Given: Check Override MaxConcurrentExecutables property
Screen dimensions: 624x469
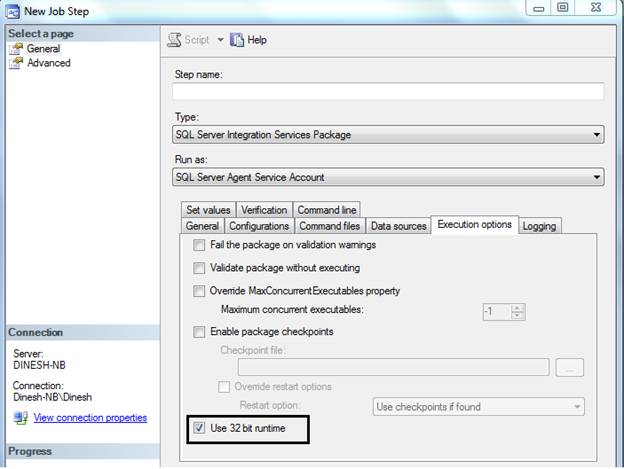Looking at the screenshot, I should (200, 291).
